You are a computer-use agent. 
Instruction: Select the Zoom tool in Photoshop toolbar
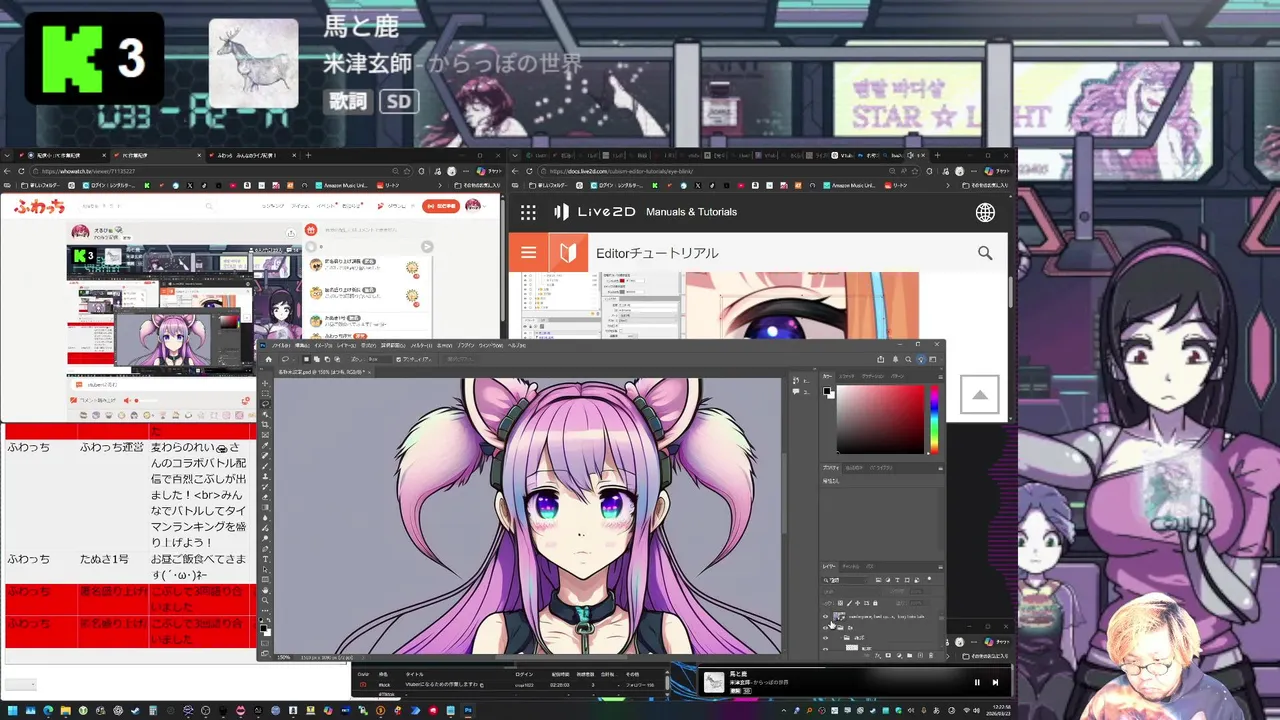[265, 600]
